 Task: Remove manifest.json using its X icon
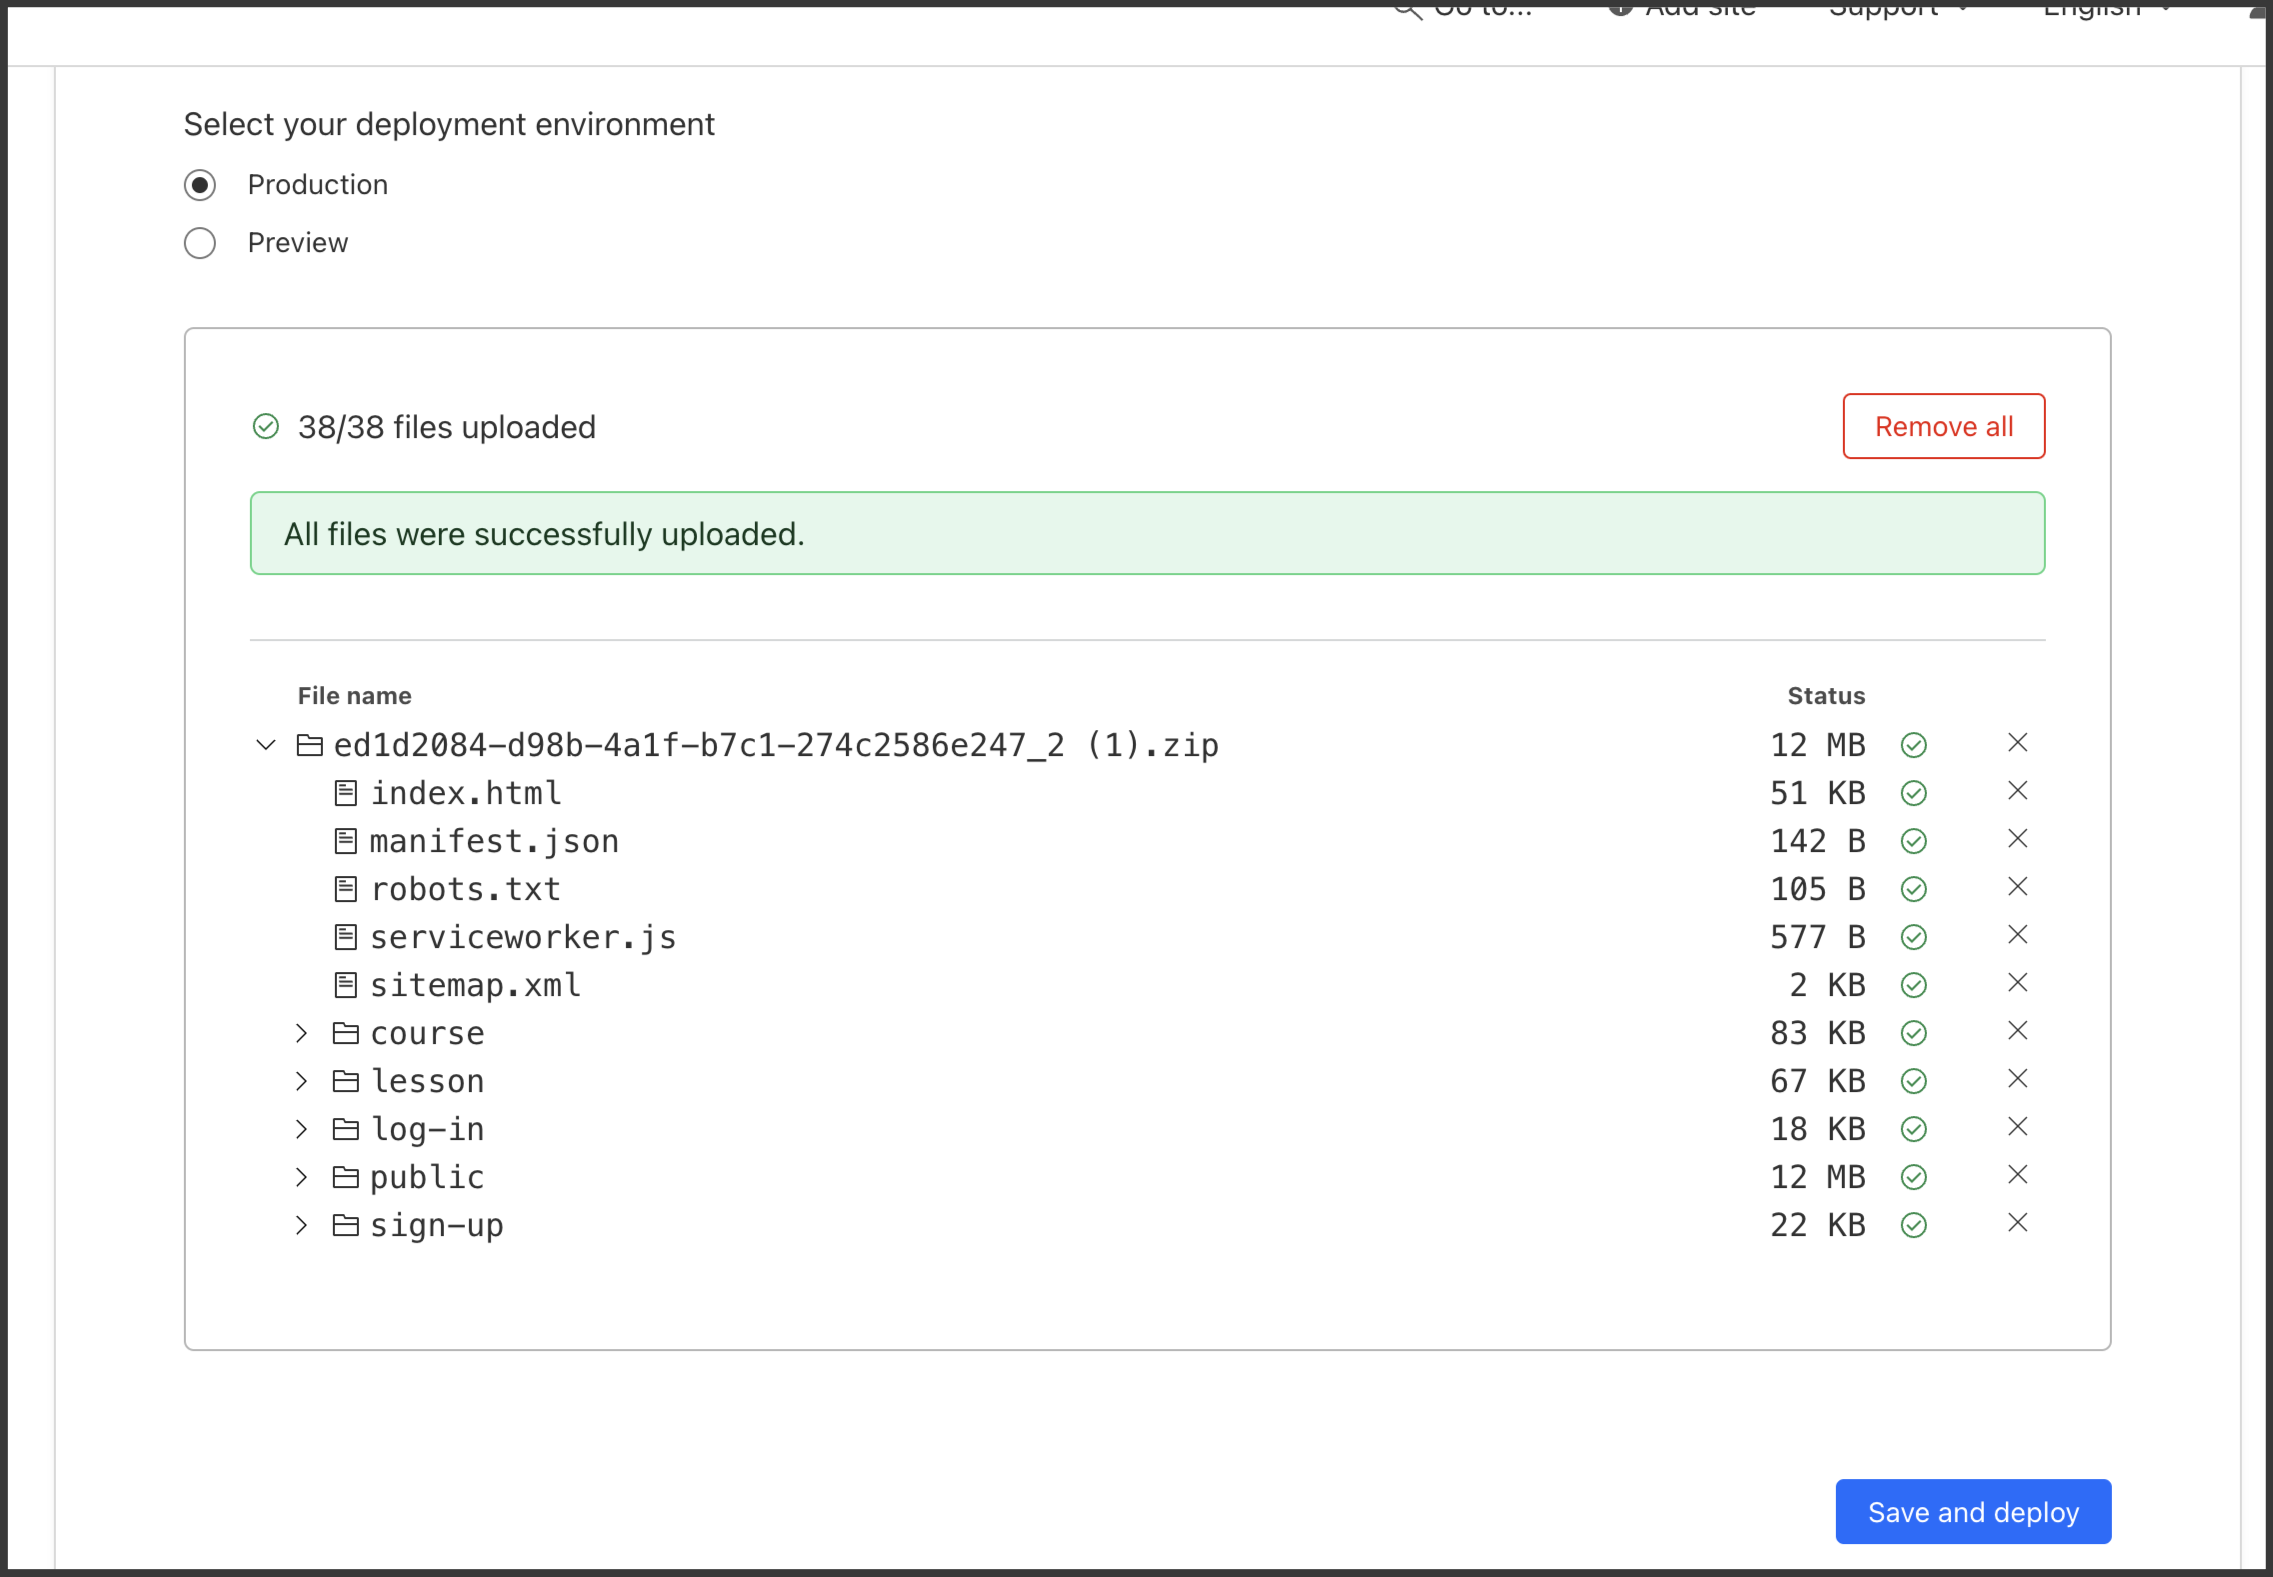2017,839
